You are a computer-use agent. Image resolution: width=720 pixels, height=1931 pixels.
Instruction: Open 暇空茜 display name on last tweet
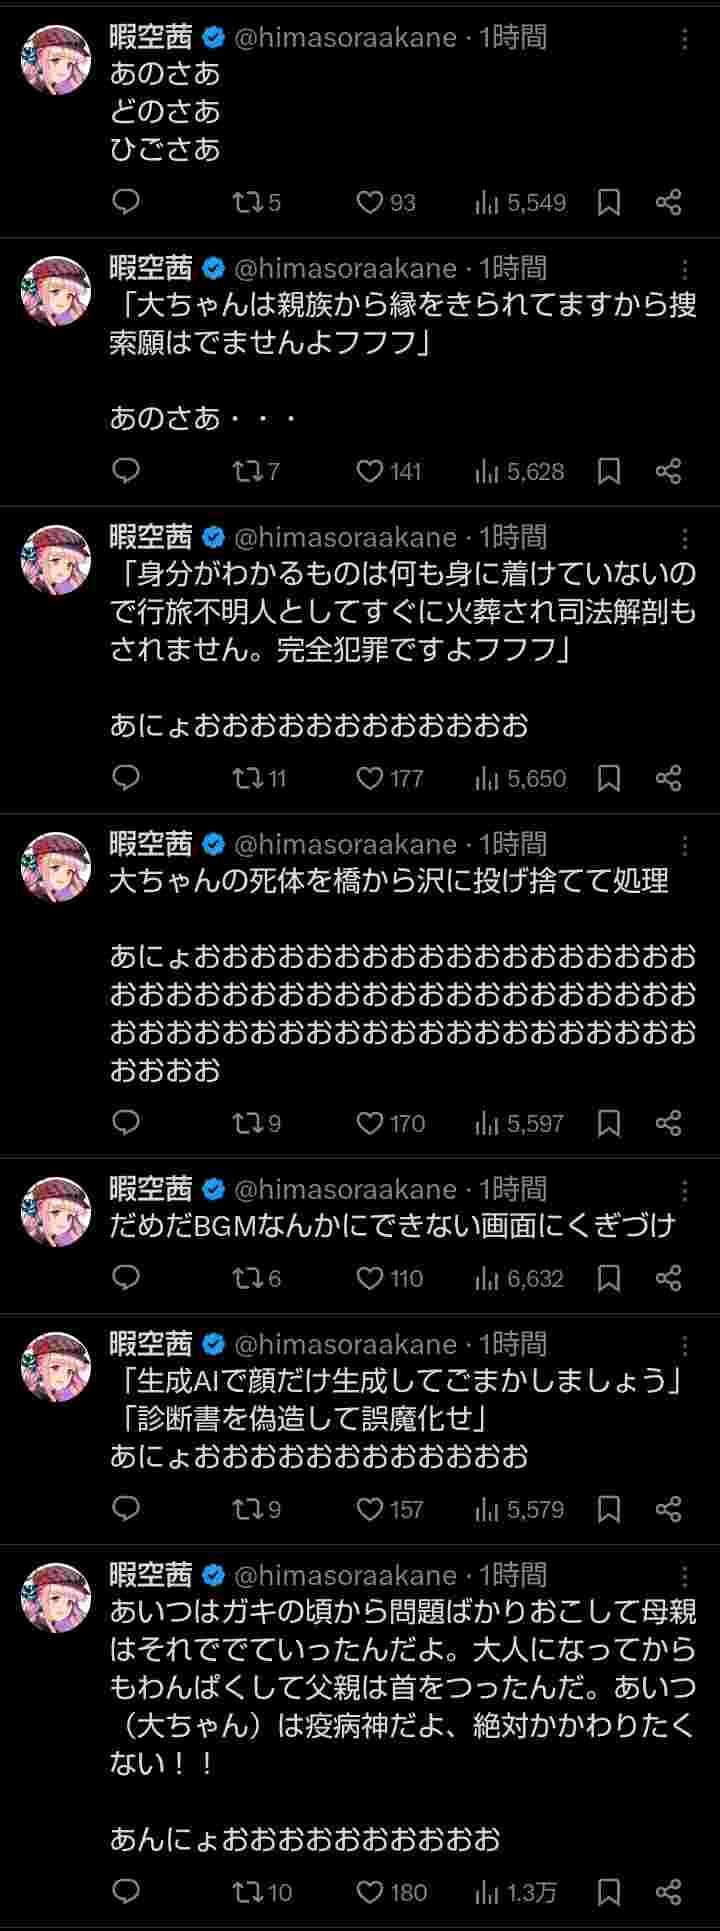[151, 1575]
